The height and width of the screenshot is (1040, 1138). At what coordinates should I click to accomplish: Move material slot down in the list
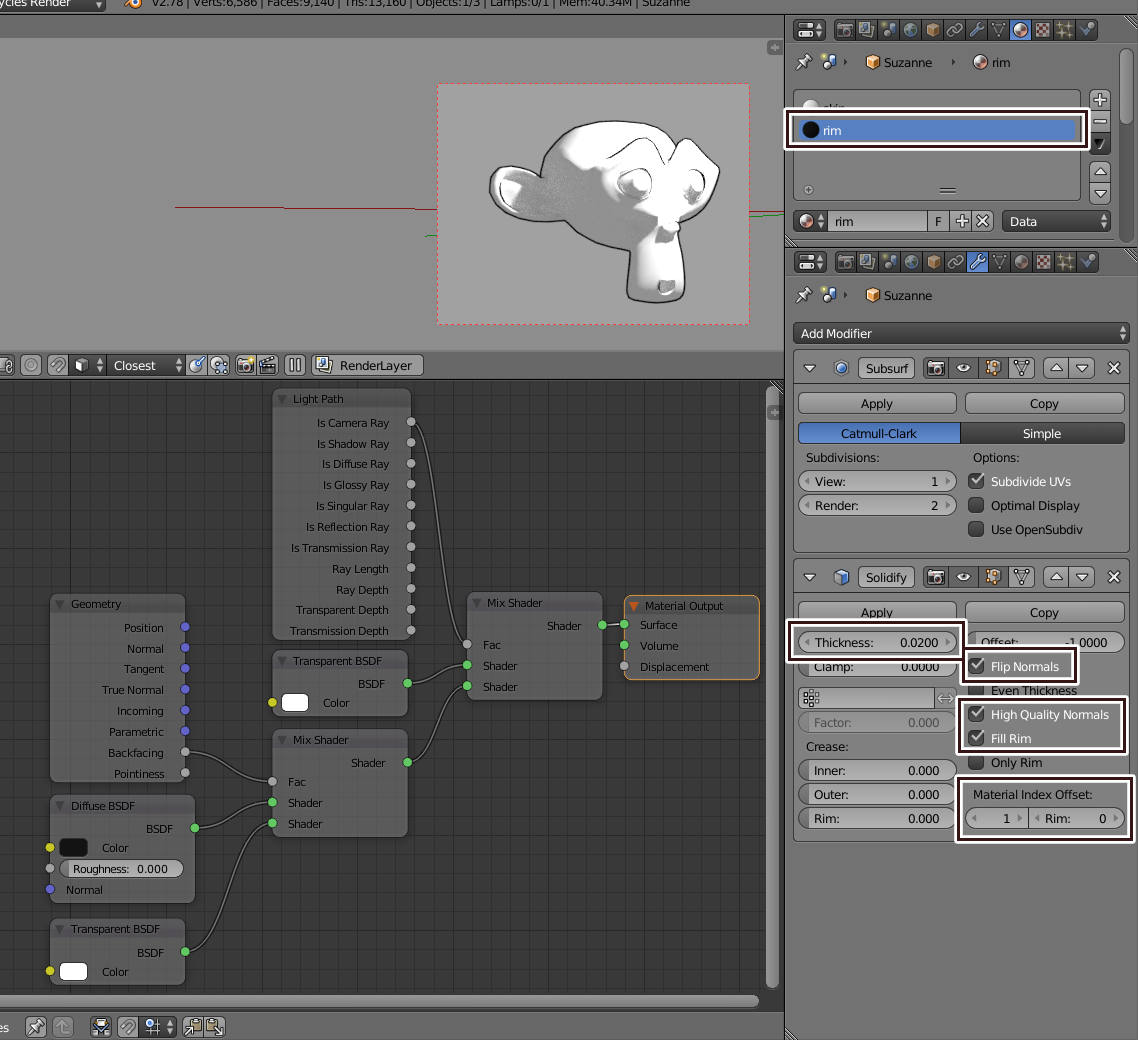click(1100, 193)
